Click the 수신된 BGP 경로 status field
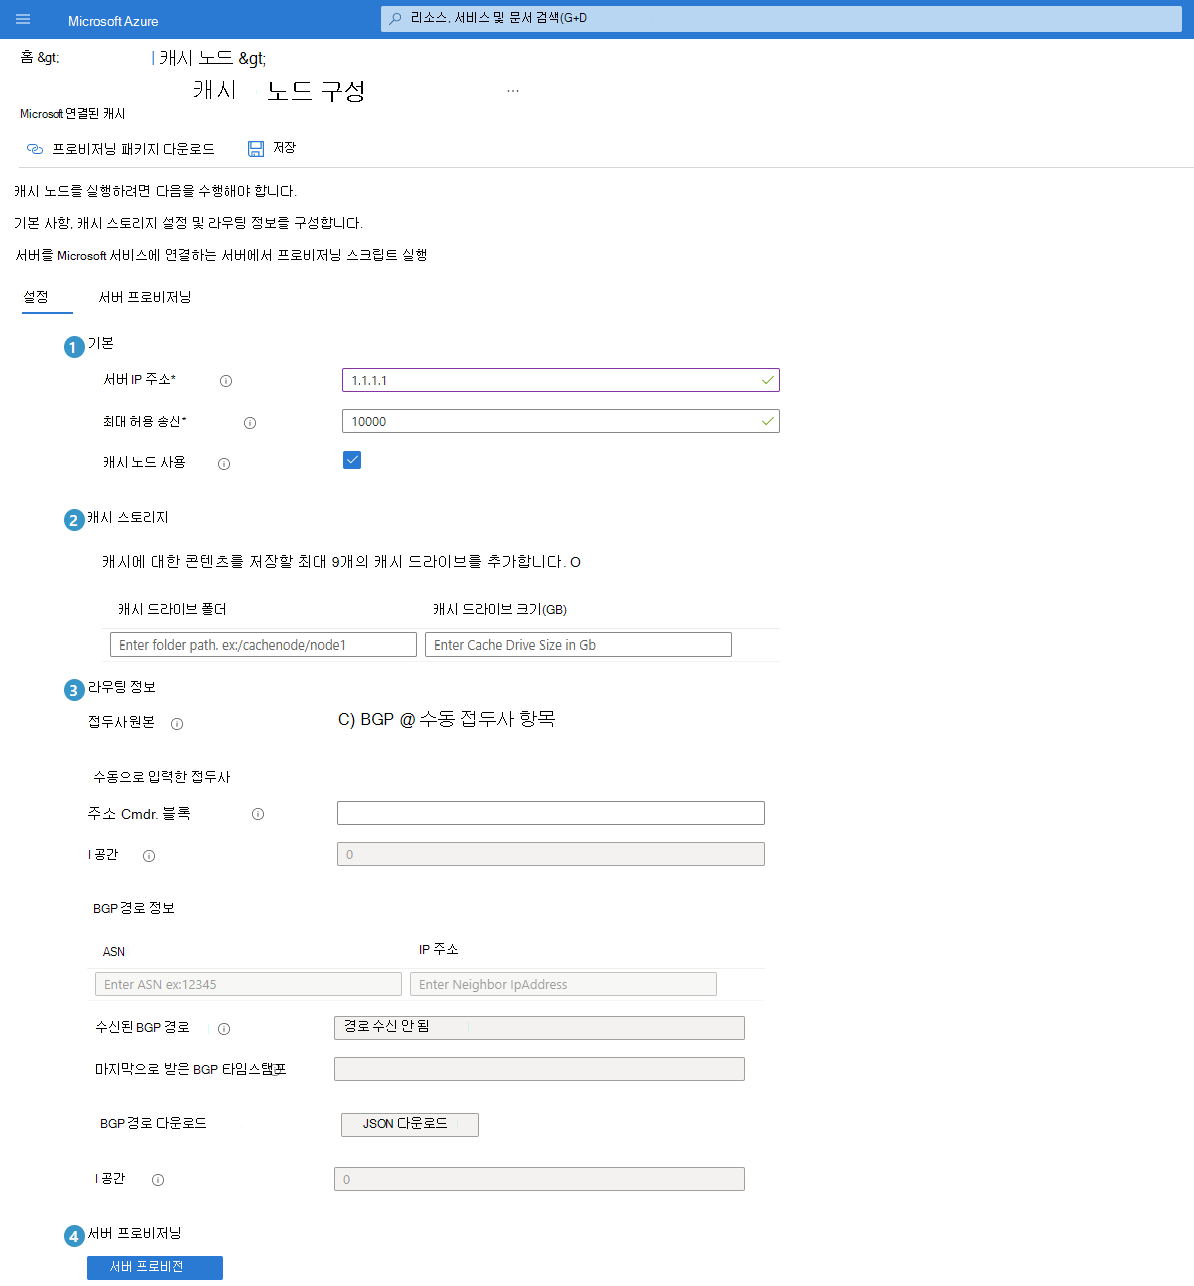 tap(539, 1028)
